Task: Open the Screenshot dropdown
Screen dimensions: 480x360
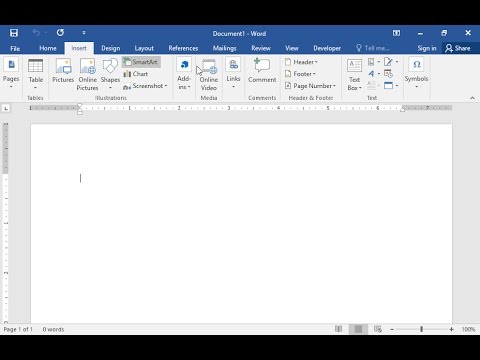Action: click(145, 86)
